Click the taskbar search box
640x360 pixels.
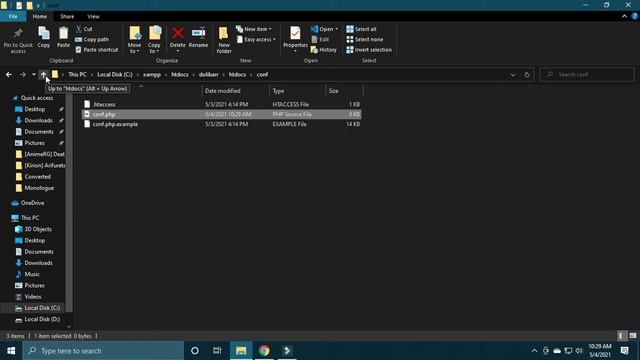pyautogui.click(x=103, y=351)
